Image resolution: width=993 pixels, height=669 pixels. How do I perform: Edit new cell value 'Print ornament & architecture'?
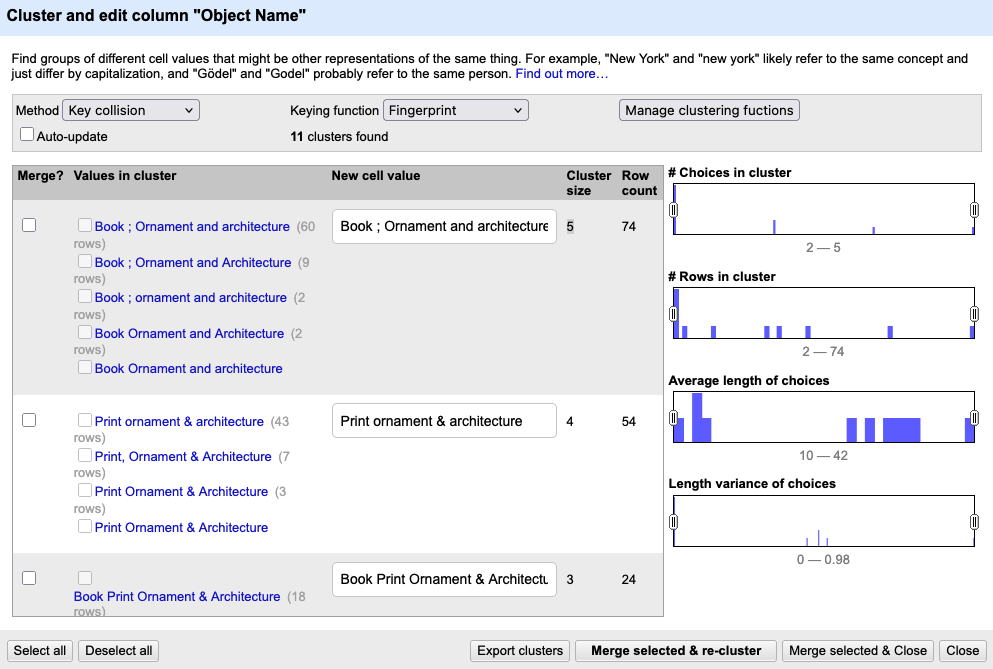(x=444, y=421)
